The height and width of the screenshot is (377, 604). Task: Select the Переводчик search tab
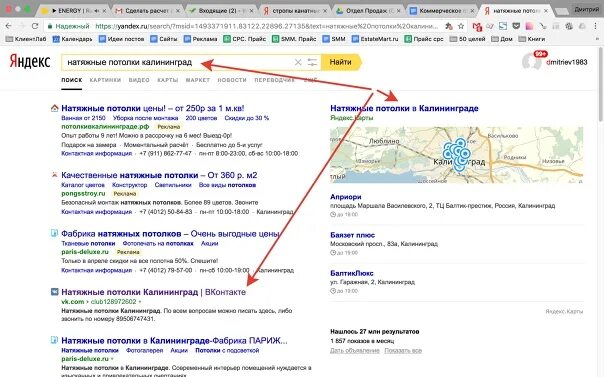click(x=274, y=80)
